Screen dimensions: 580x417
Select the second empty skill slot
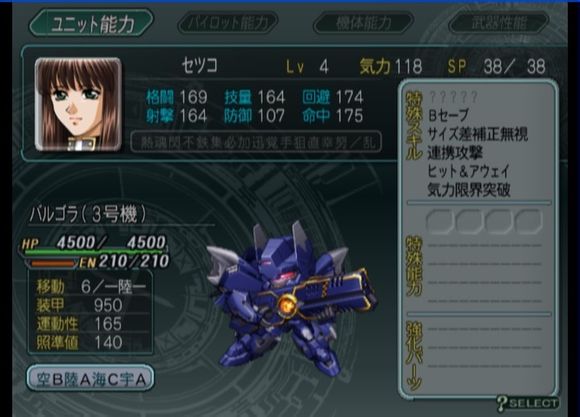click(469, 222)
